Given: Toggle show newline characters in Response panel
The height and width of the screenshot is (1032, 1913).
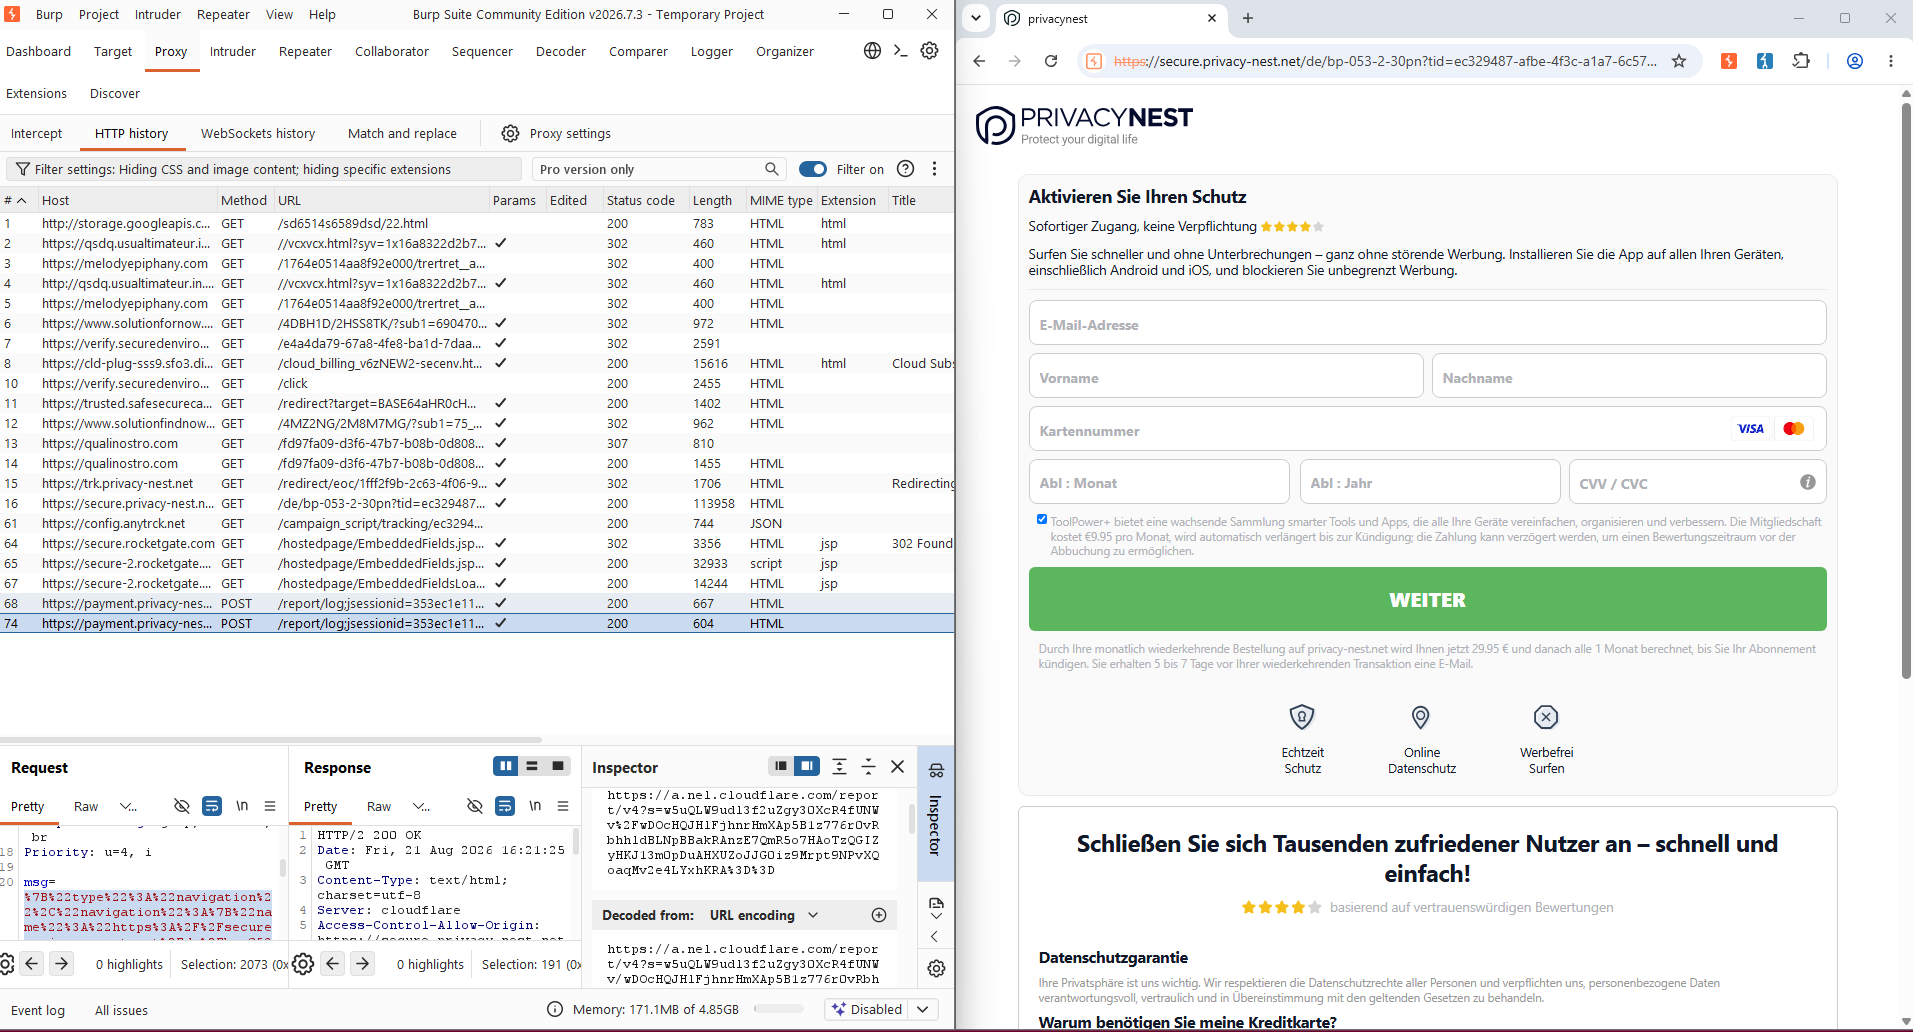Looking at the screenshot, I should point(535,806).
